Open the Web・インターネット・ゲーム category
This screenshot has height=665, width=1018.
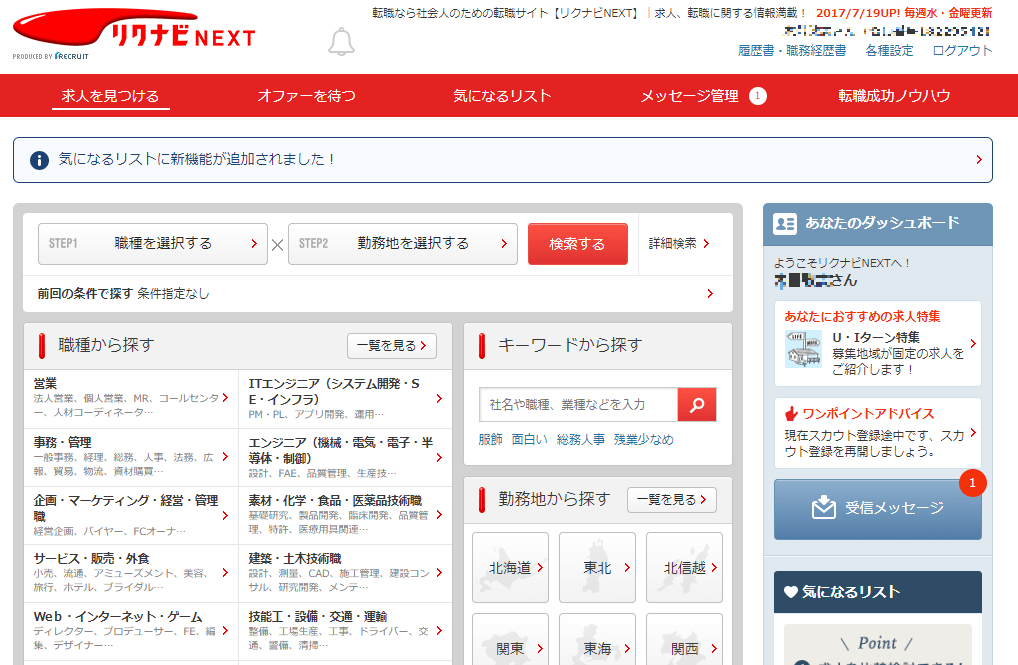(x=130, y=631)
